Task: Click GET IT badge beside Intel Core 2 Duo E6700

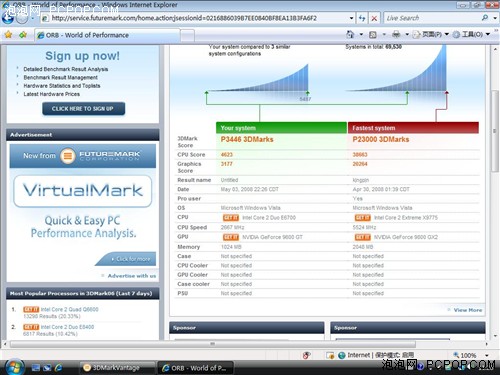Action: [231, 218]
